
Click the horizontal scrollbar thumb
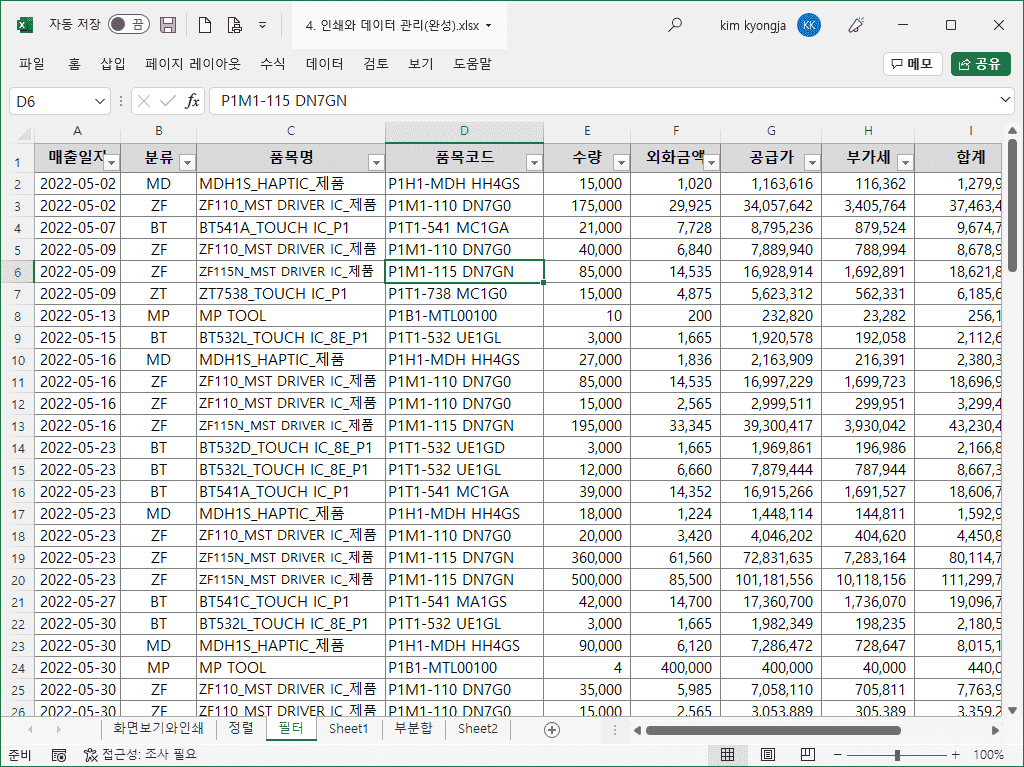pos(773,730)
